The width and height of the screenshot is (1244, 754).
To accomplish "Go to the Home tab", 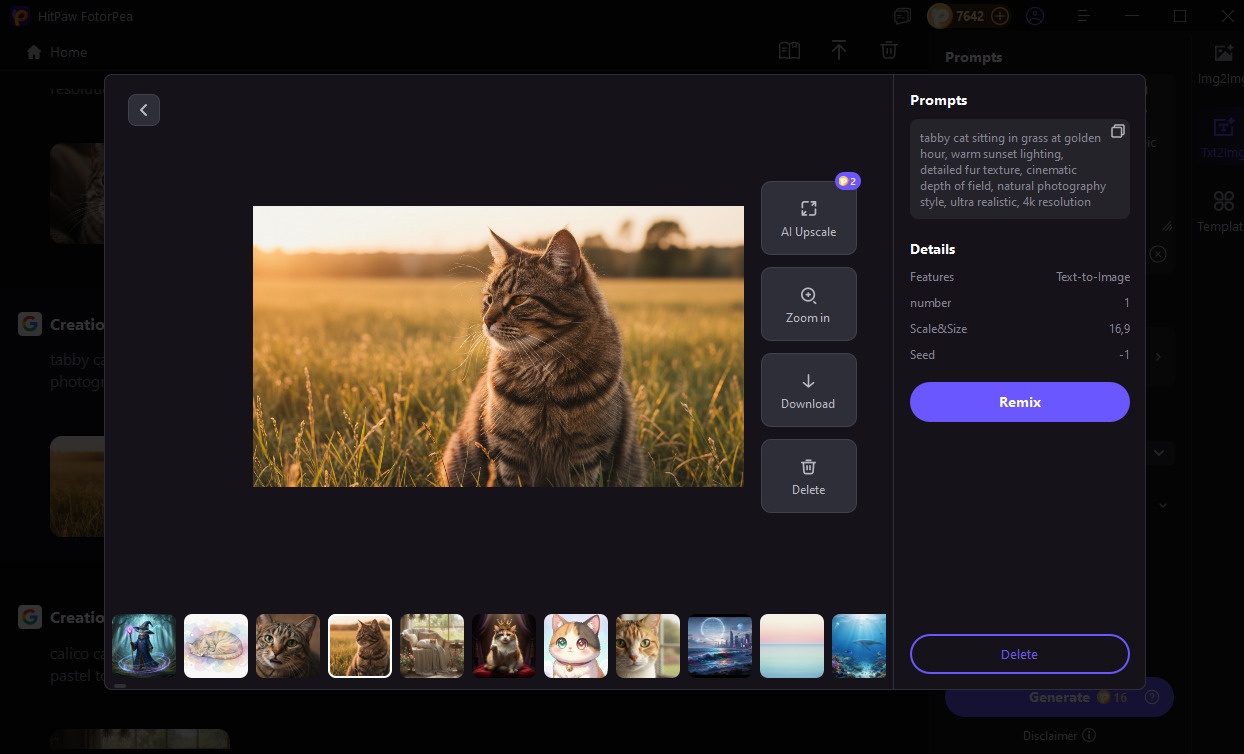I will coord(55,51).
